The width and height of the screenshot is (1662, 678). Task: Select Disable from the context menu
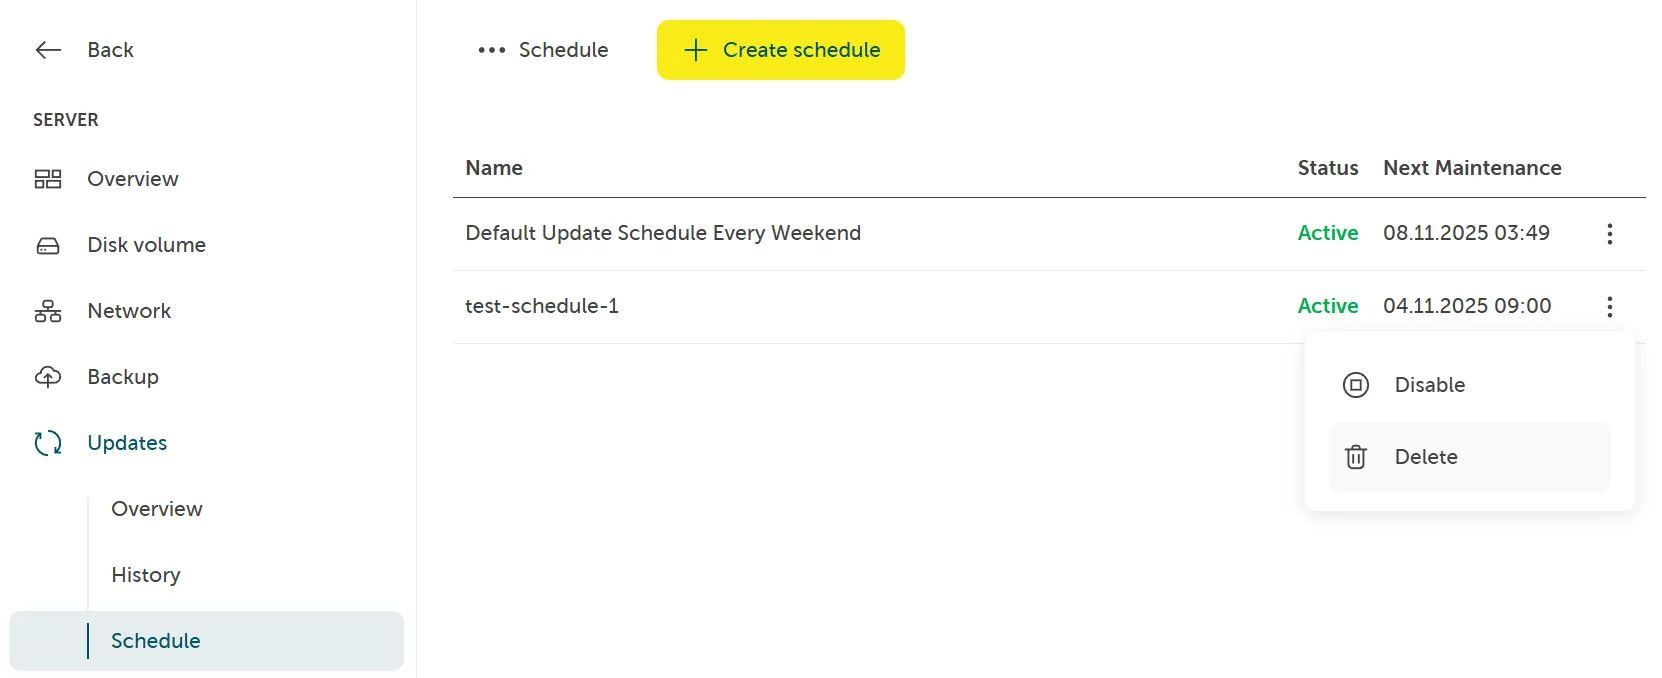1430,384
